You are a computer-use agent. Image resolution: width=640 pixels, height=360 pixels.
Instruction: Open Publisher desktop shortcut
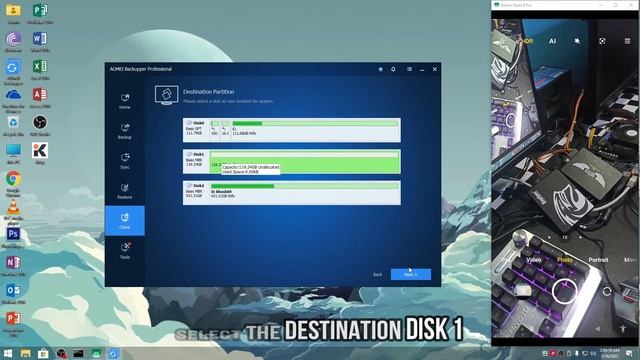40,13
